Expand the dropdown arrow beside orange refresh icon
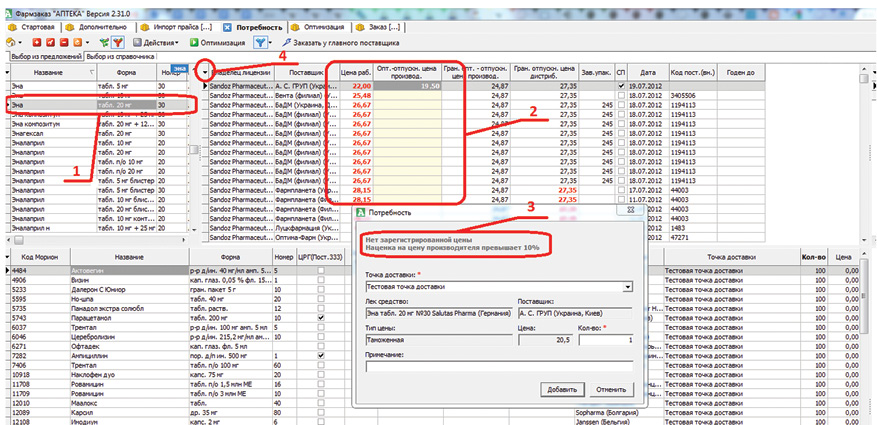Image resolution: width=877 pixels, height=425 pixels. pos(88,42)
